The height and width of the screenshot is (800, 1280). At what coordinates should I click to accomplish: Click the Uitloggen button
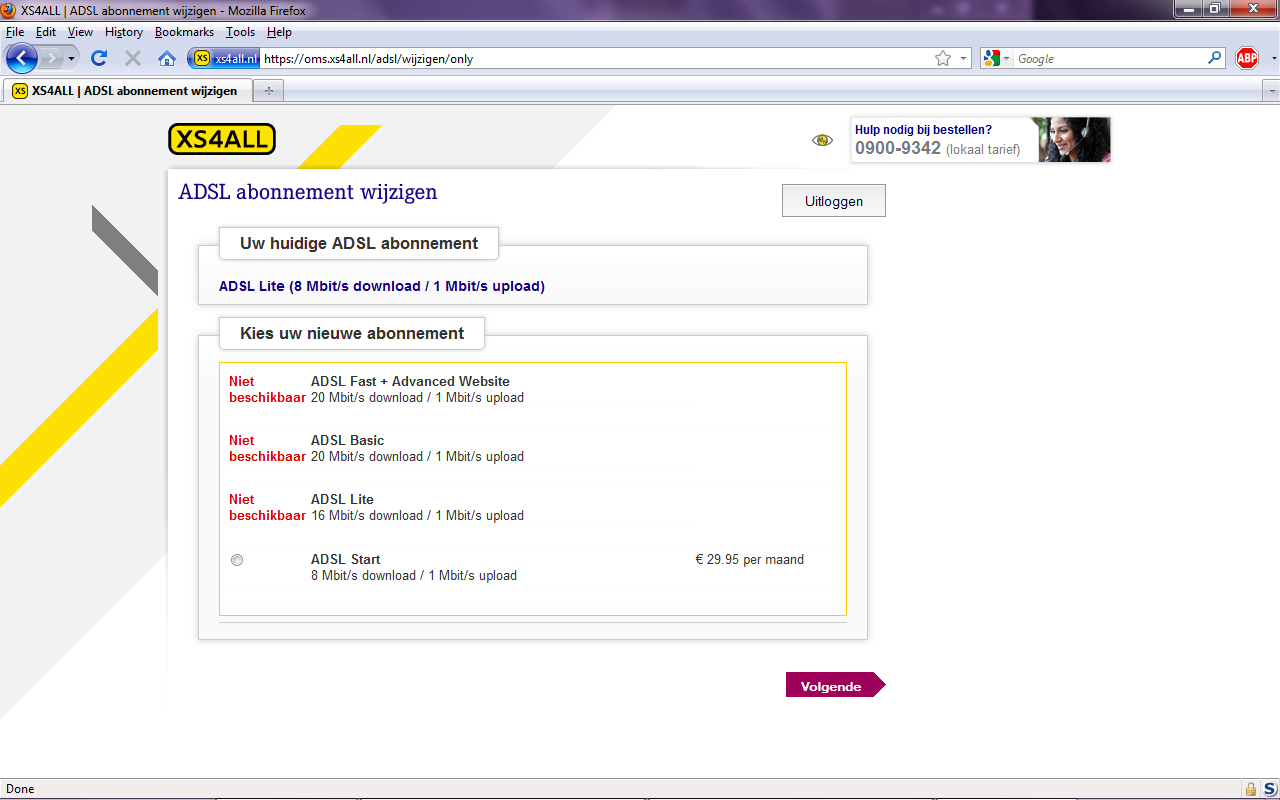[833, 201]
